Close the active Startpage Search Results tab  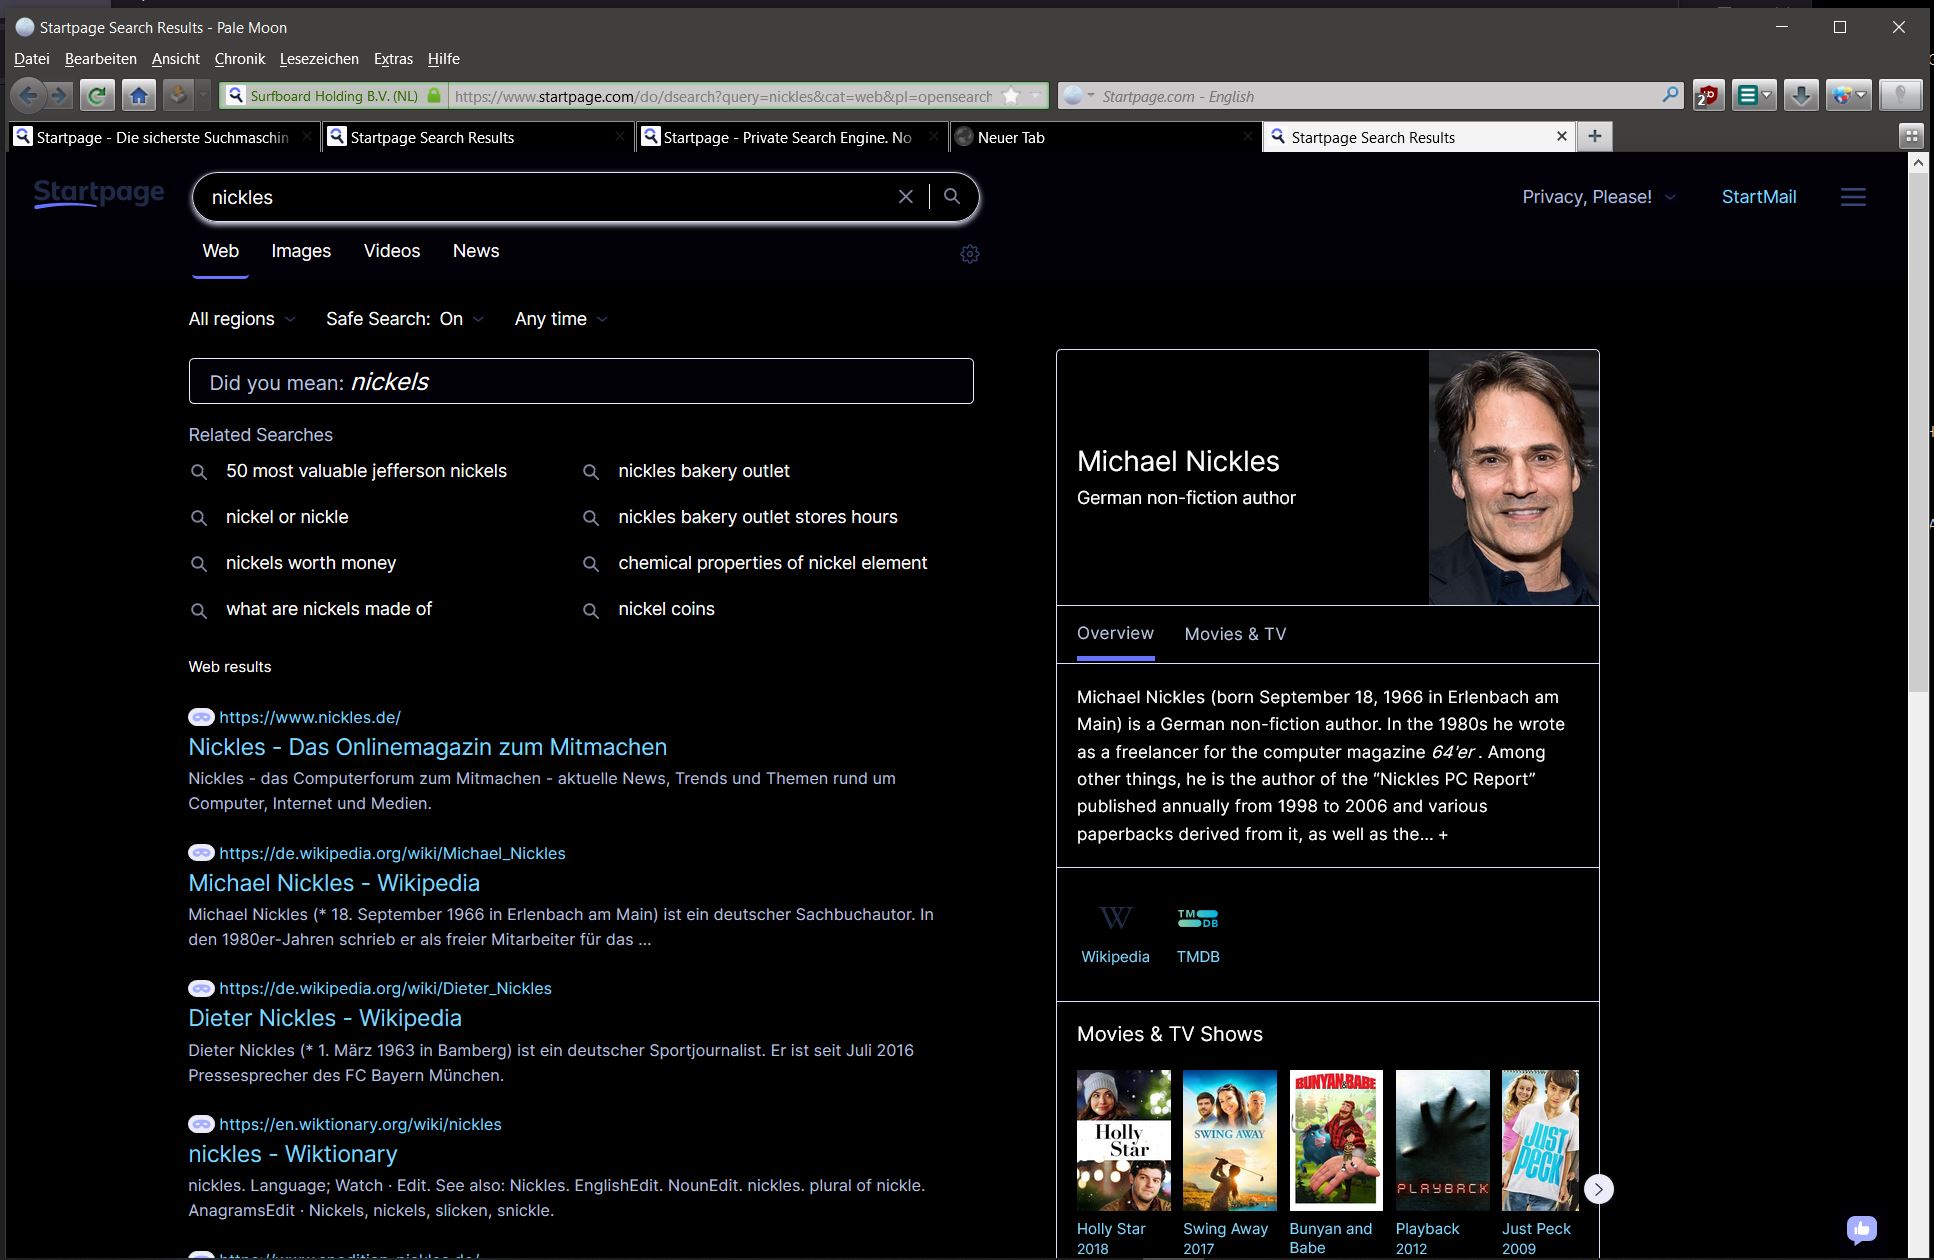coord(1562,136)
